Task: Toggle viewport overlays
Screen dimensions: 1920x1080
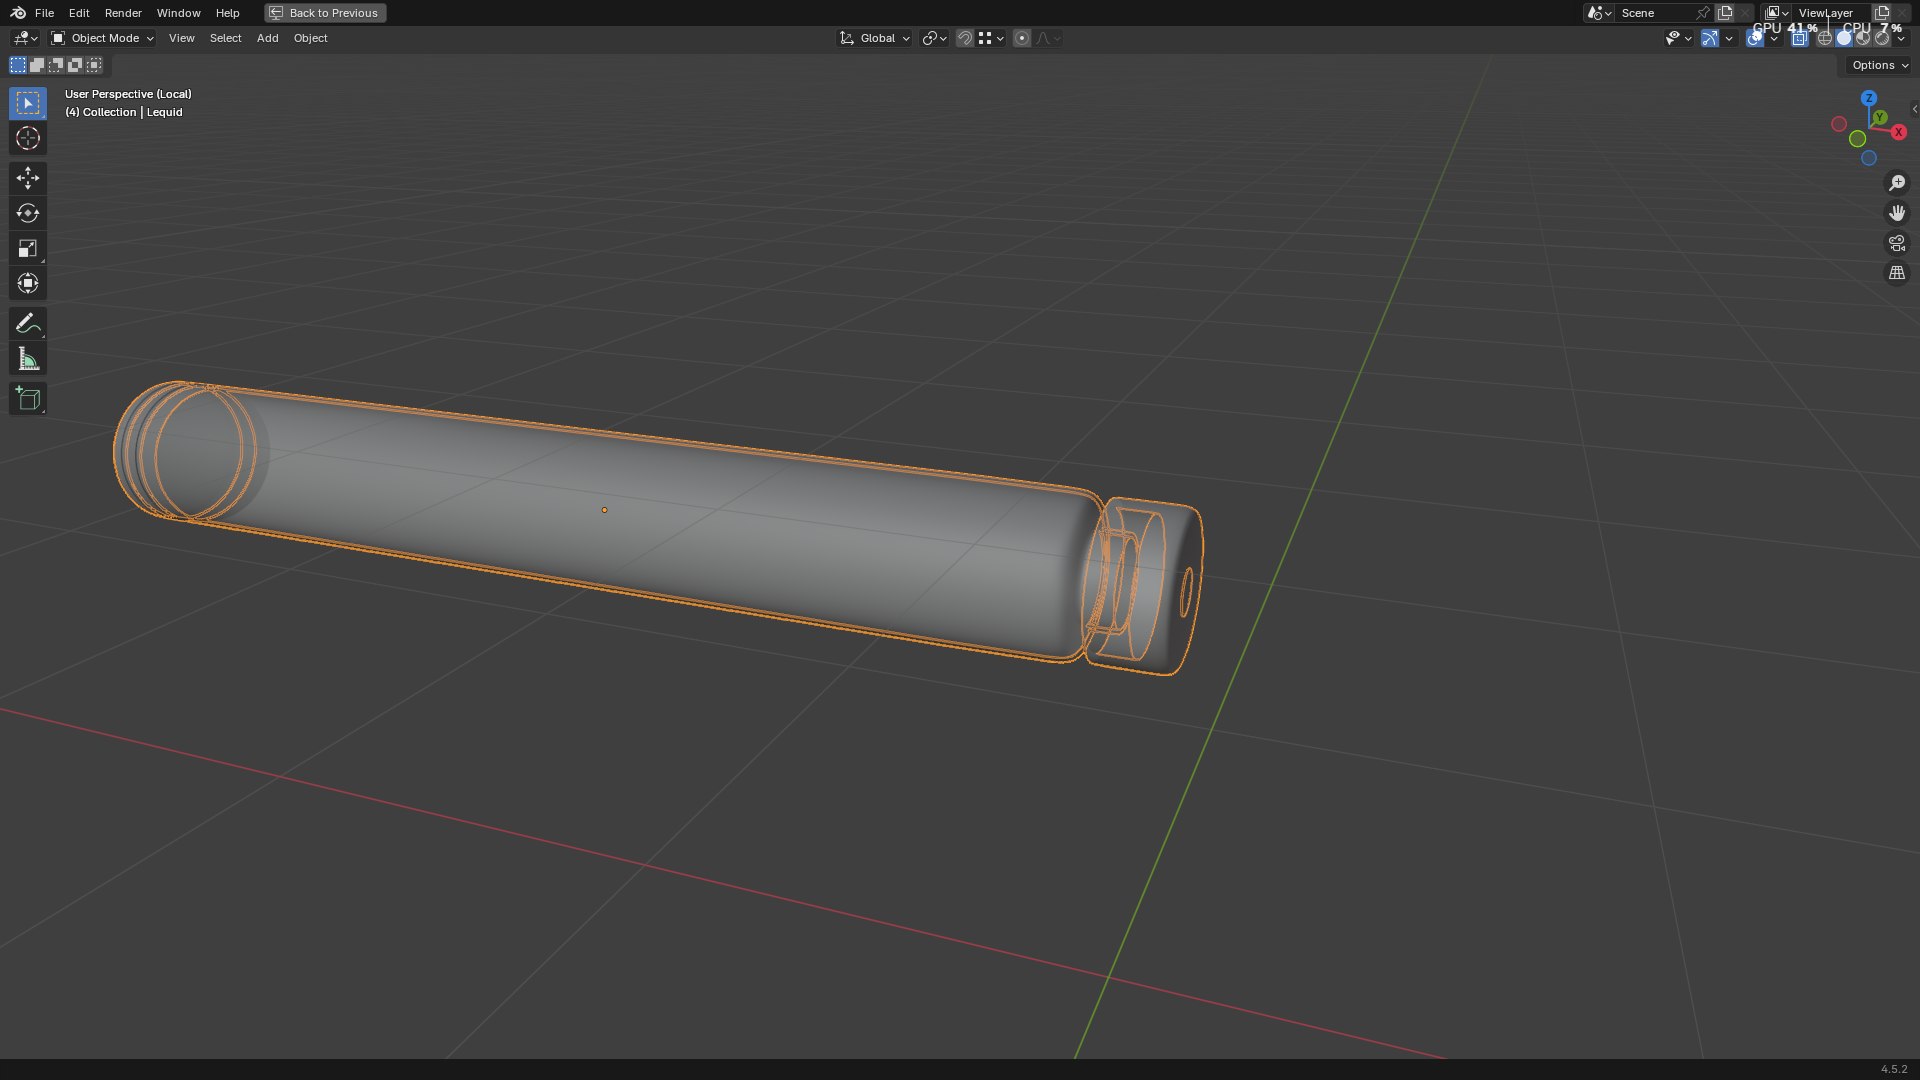Action: [x=1754, y=38]
